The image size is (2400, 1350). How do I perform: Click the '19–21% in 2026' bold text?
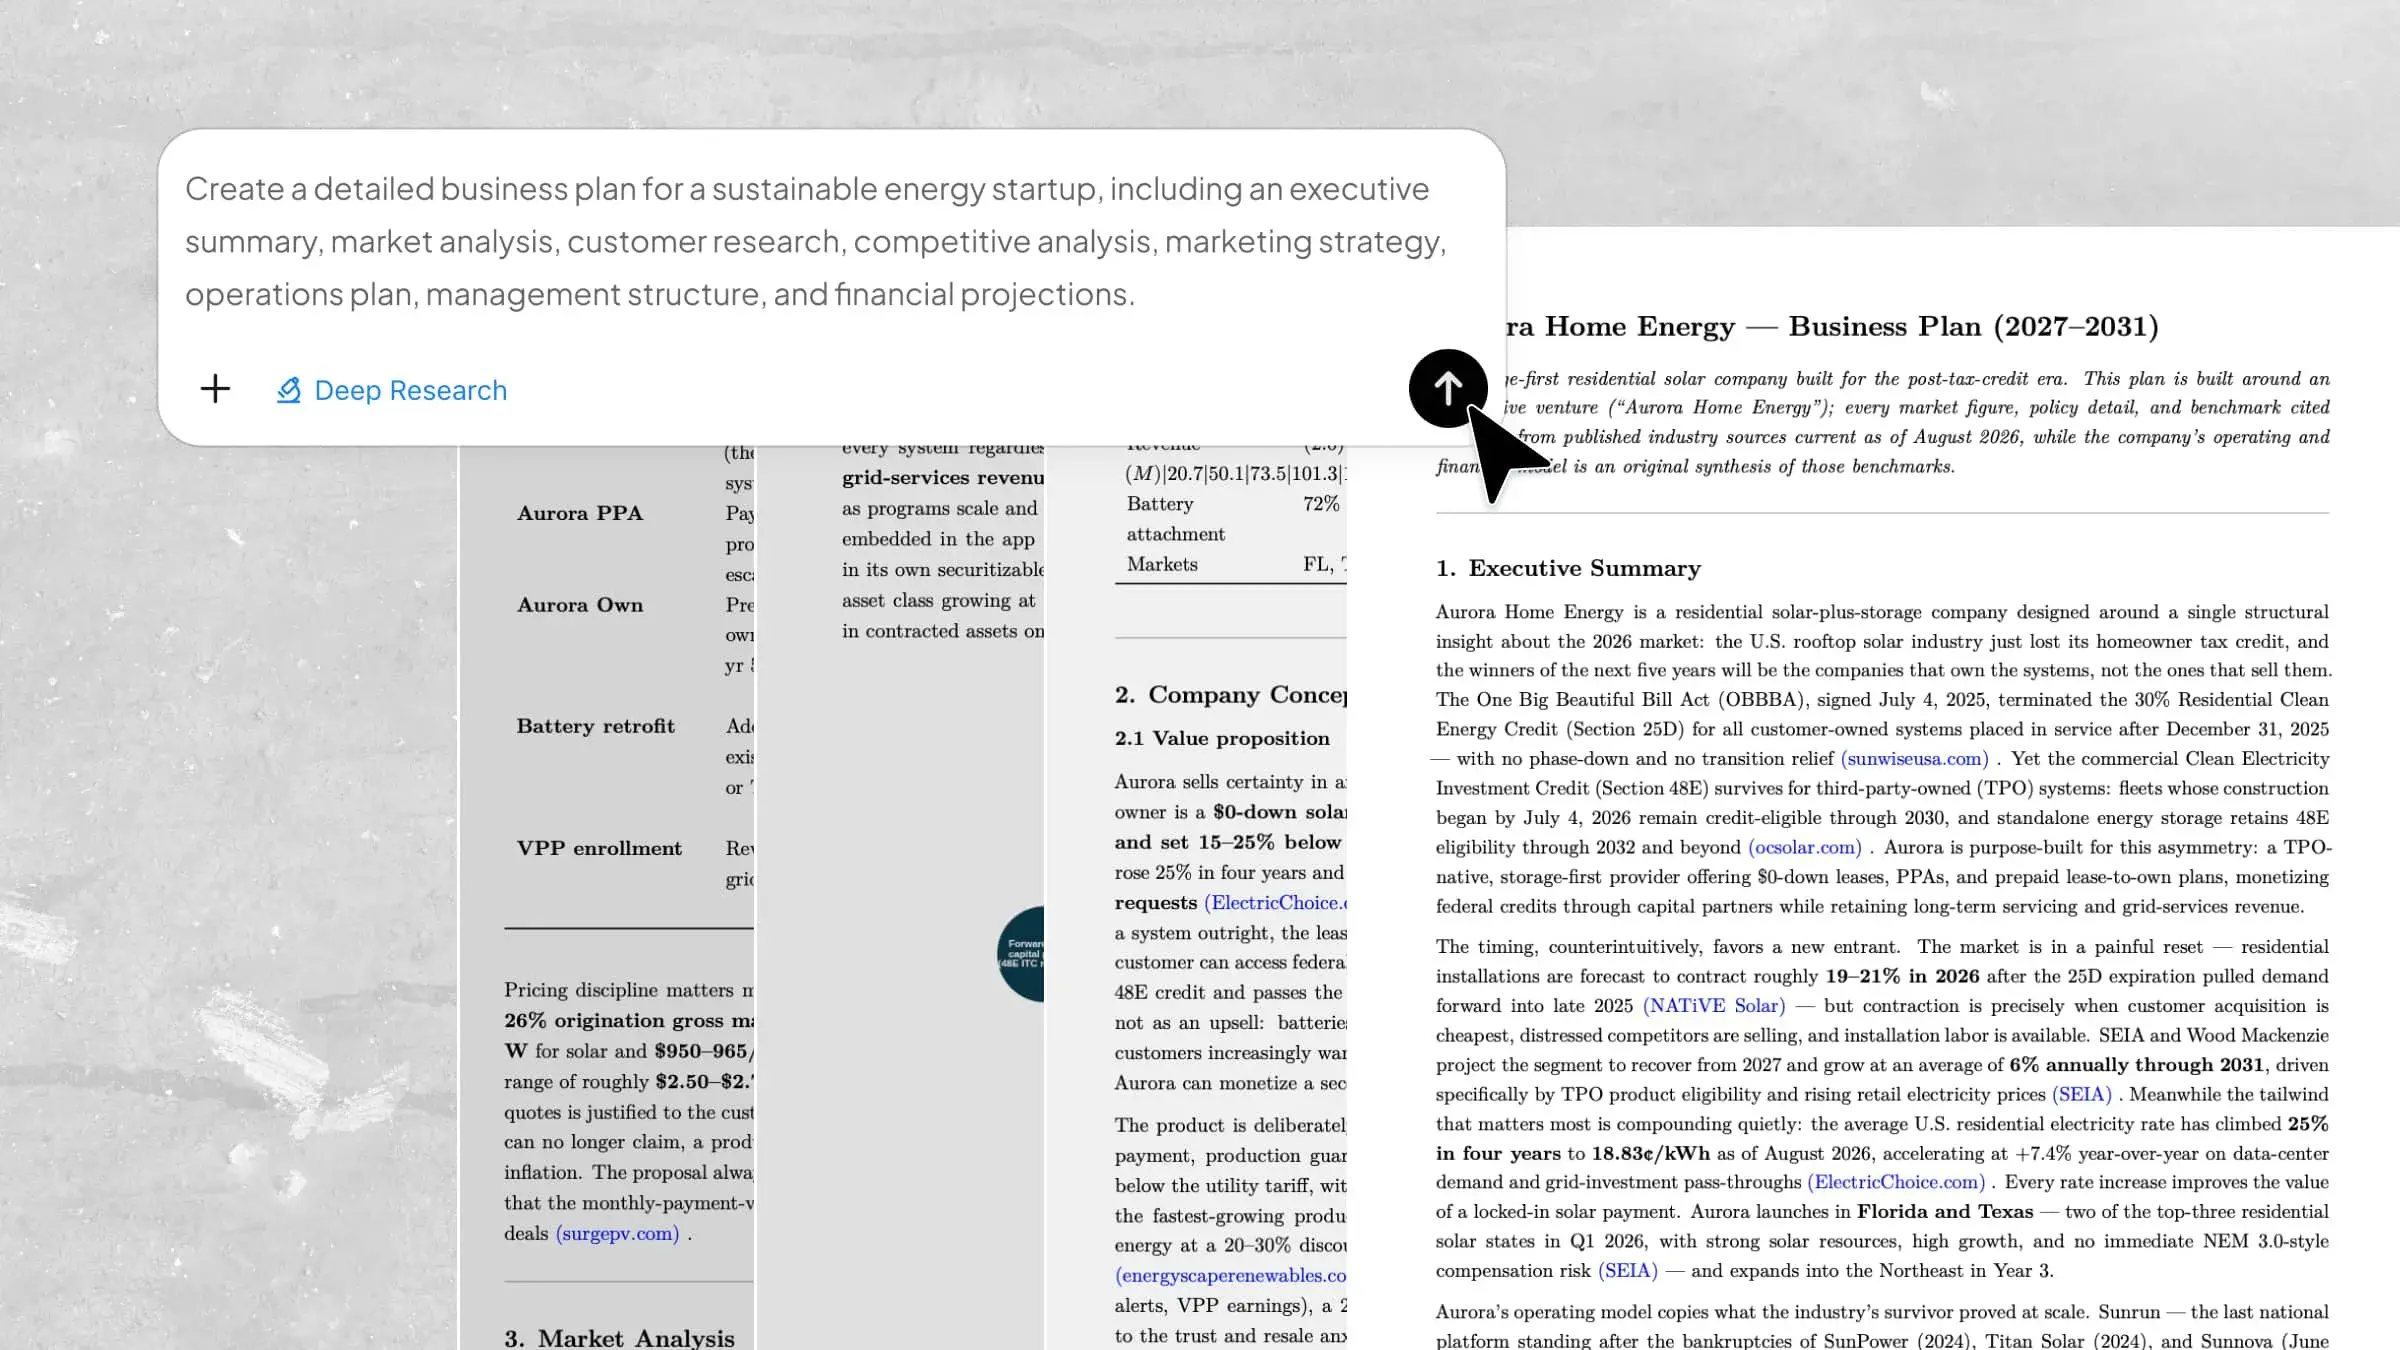1902,976
